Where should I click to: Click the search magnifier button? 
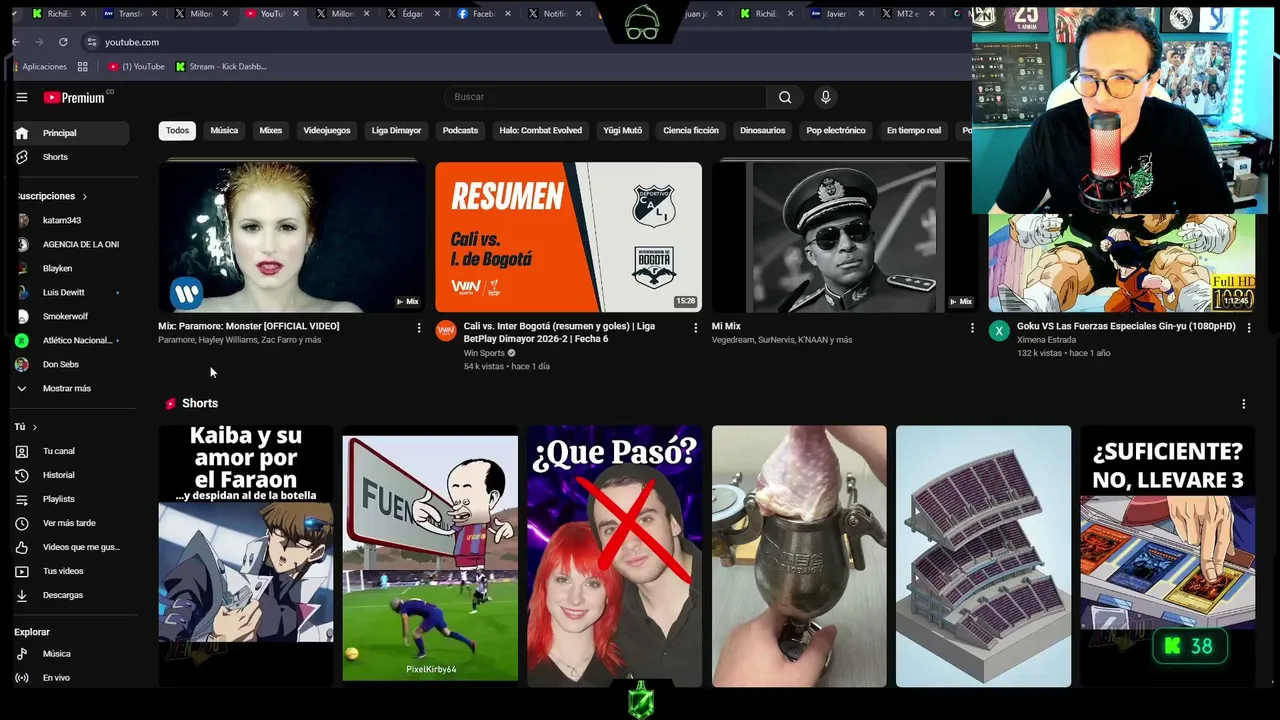(x=785, y=97)
